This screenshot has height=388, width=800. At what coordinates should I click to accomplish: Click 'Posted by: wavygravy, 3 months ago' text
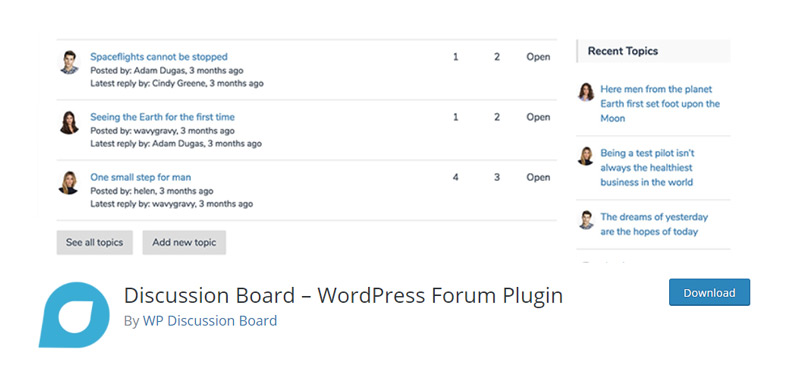click(162, 131)
